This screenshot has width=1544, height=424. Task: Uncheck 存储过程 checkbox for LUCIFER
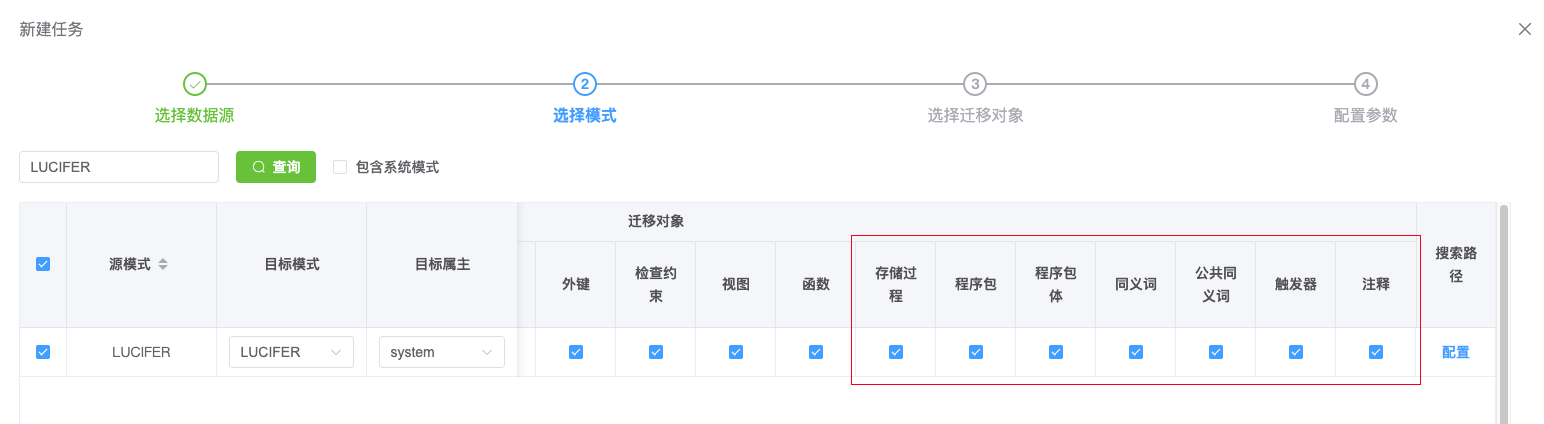coord(896,352)
